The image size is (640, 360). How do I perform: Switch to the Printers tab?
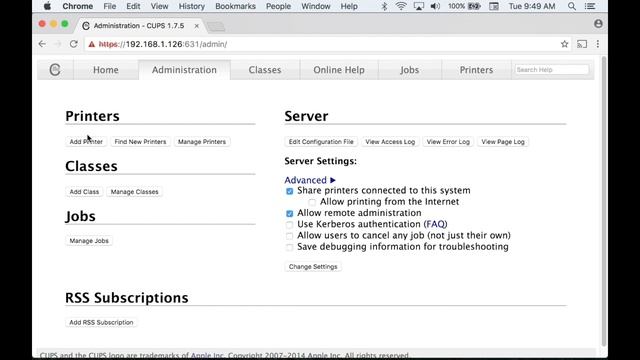(476, 70)
